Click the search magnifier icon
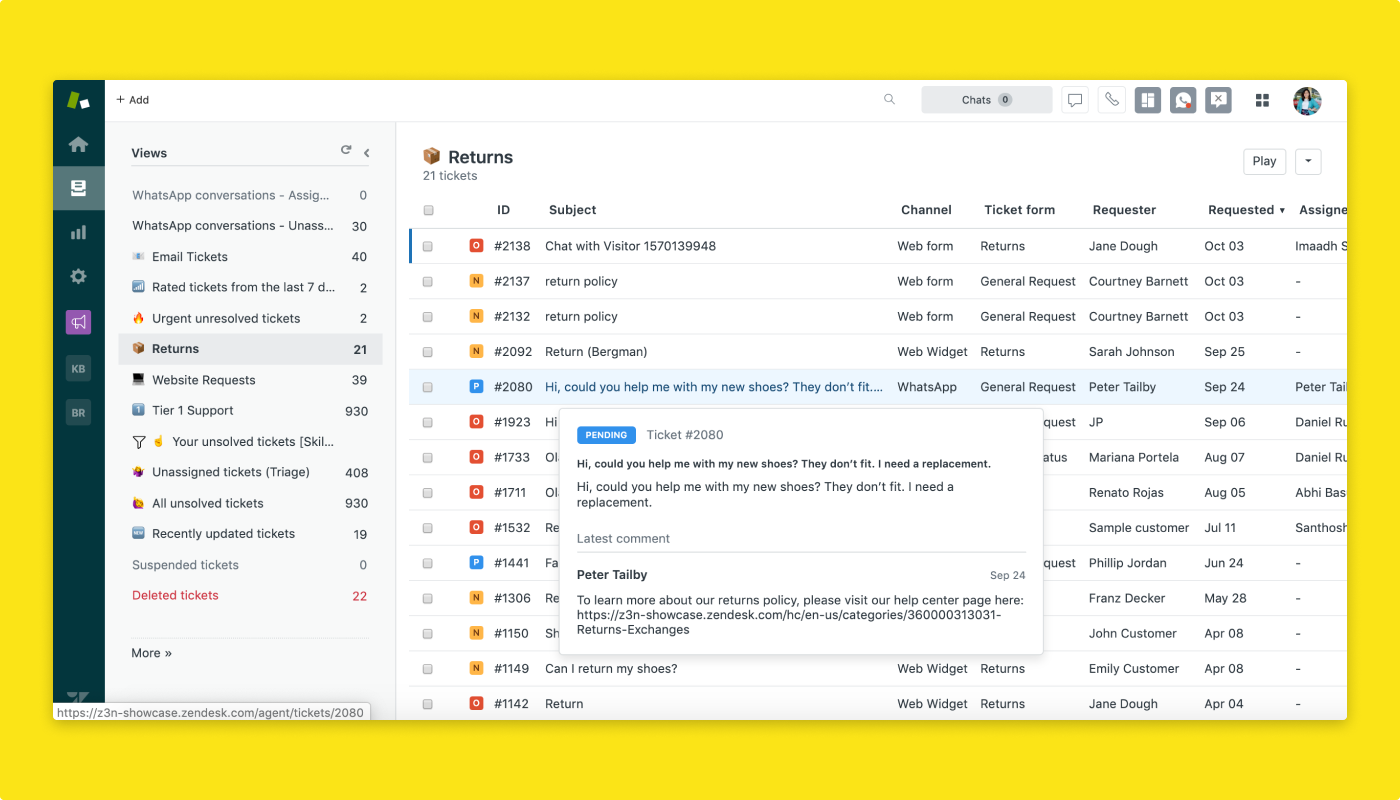This screenshot has height=800, width=1400. (x=889, y=99)
